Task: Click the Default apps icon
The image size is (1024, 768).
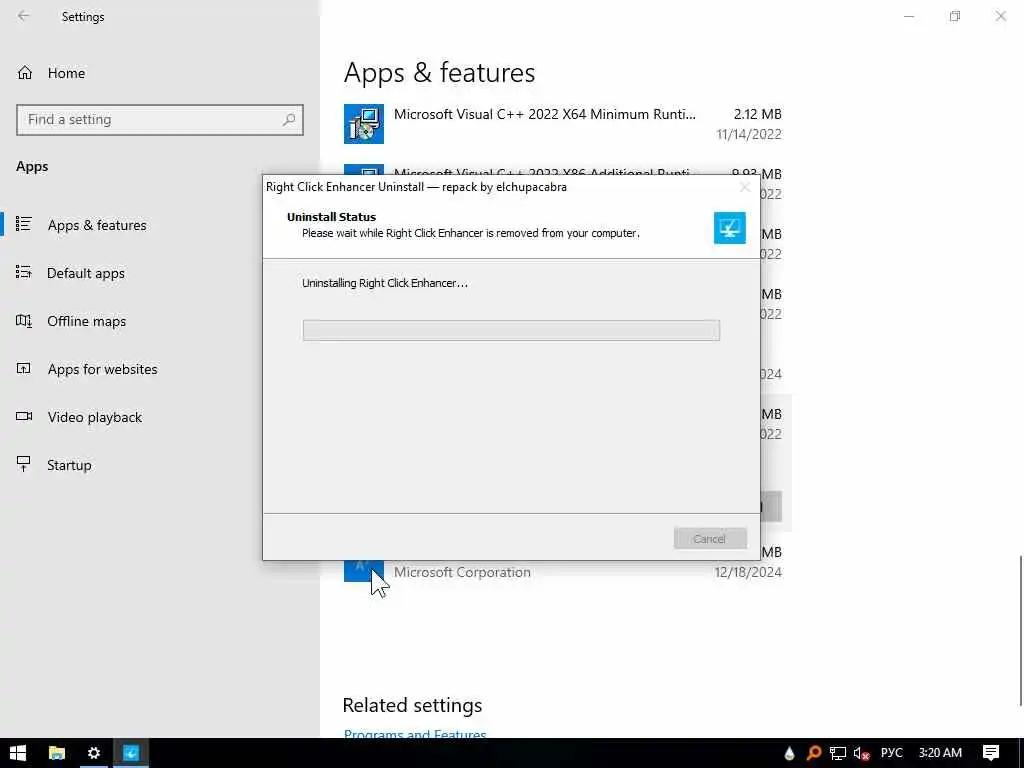Action: [x=24, y=272]
